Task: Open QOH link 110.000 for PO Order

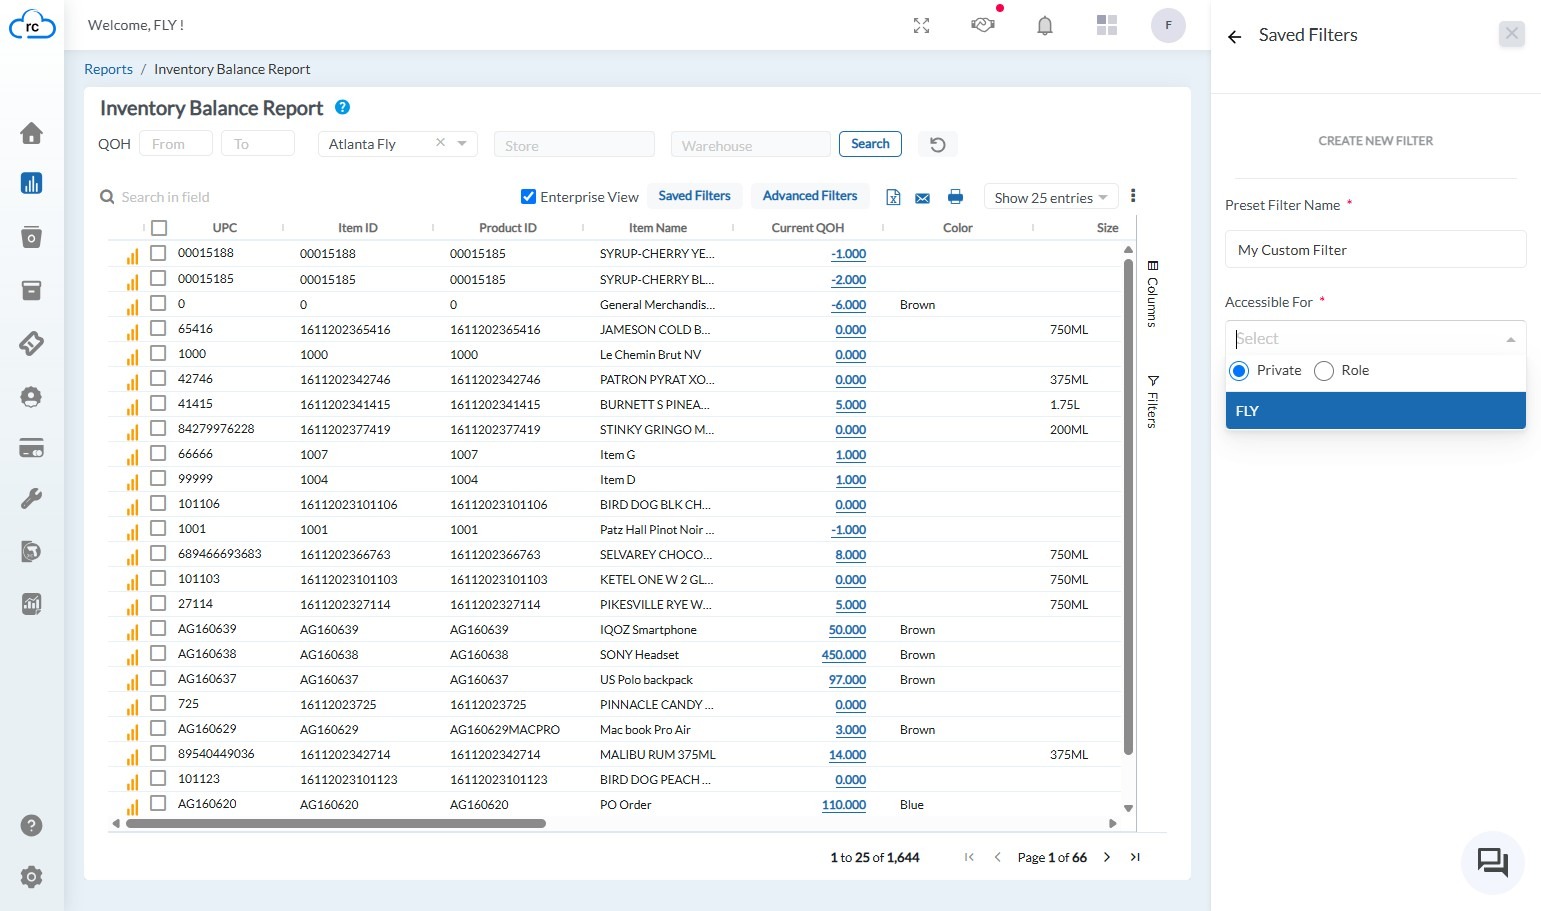Action: (x=844, y=805)
